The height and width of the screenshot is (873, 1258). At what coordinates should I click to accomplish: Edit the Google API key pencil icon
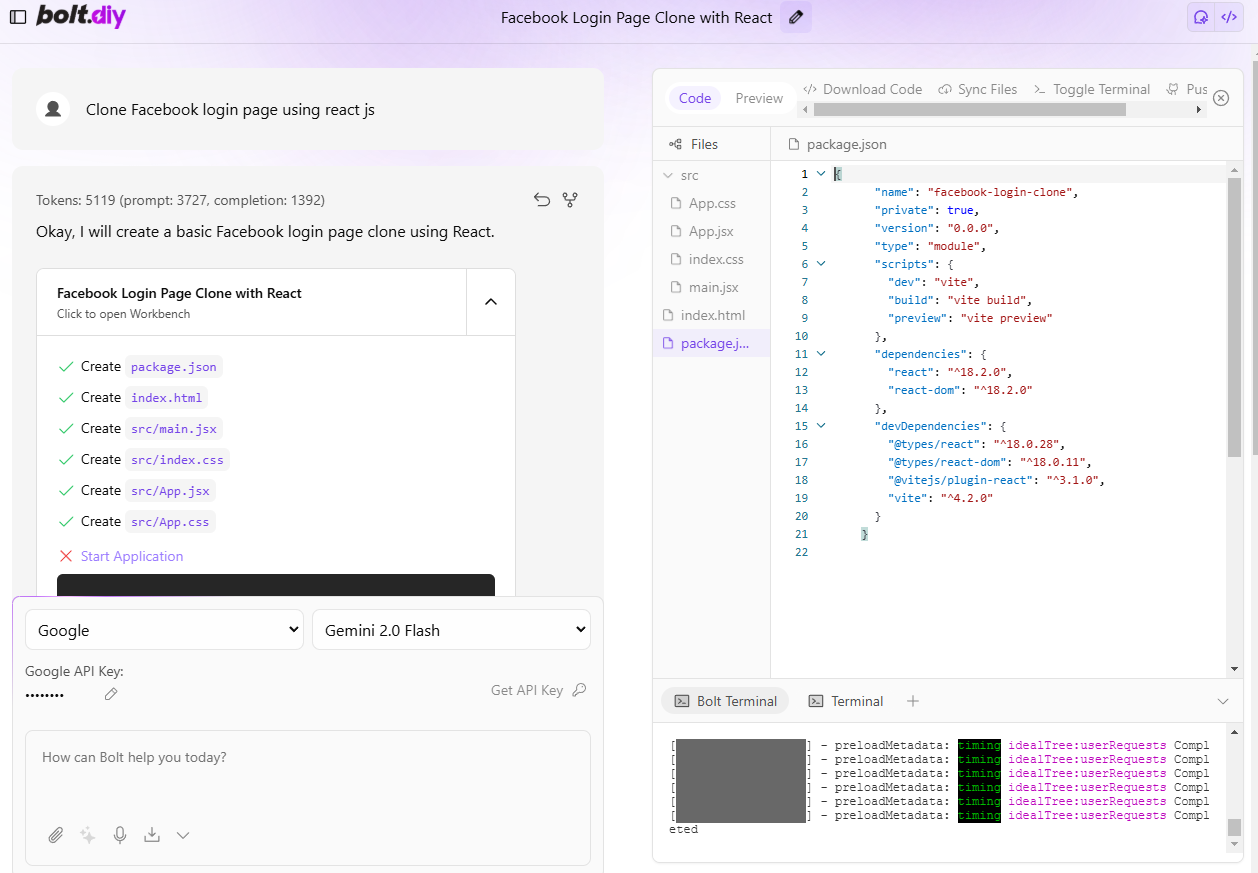tap(111, 694)
